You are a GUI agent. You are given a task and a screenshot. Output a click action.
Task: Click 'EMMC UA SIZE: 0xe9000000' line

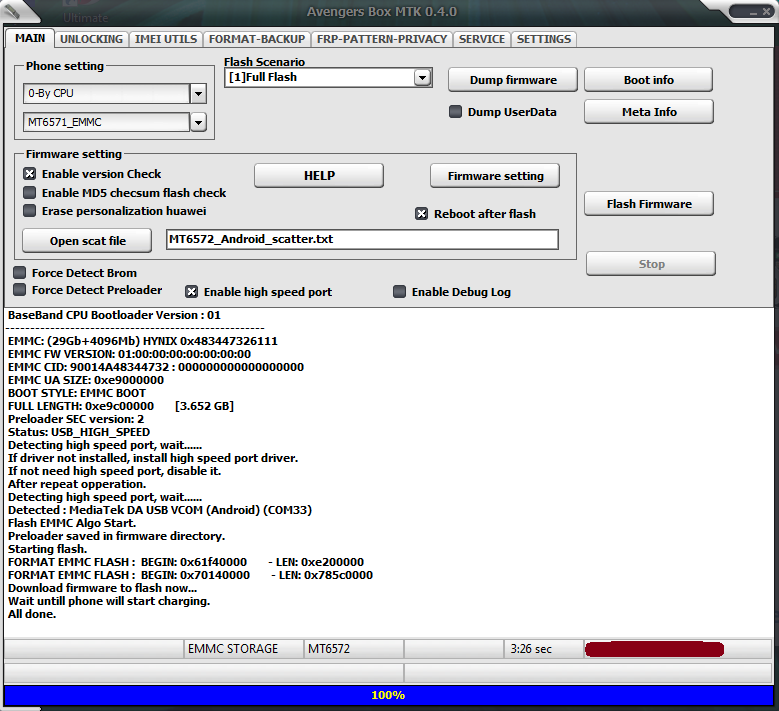86,380
